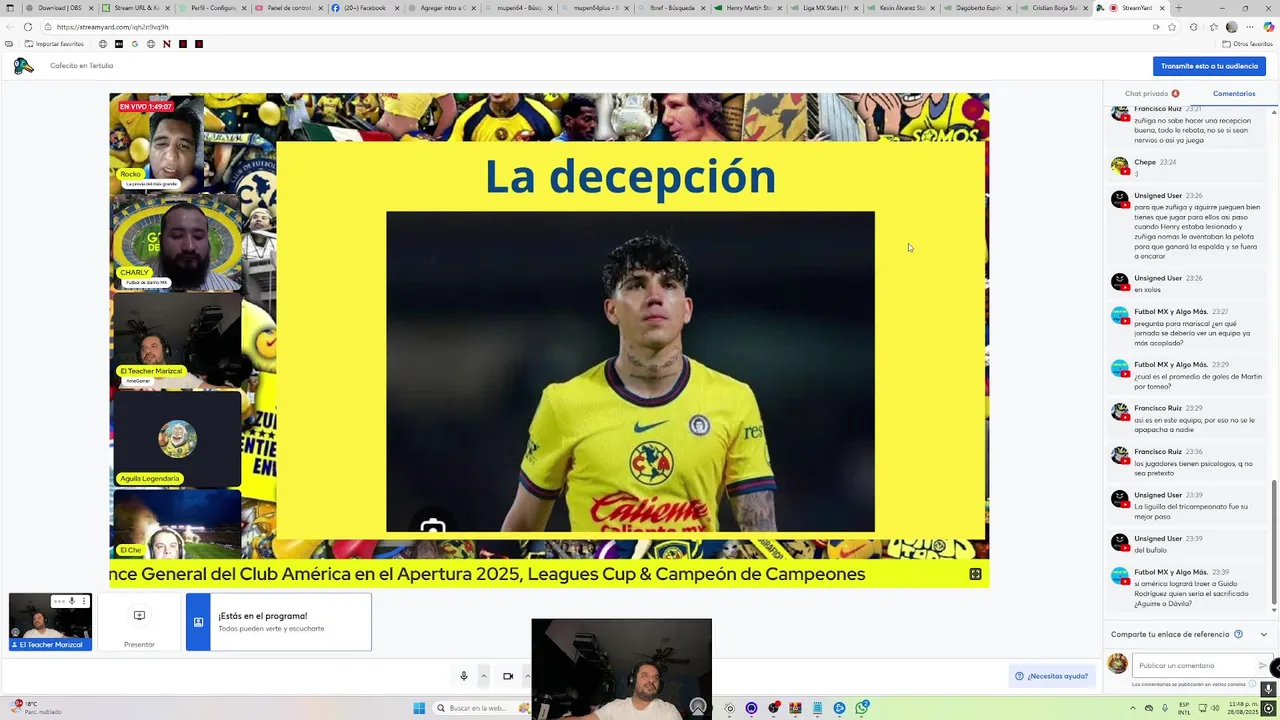
Task: Click Cafecito en Tertulia broadcast title
Action: coord(81,66)
